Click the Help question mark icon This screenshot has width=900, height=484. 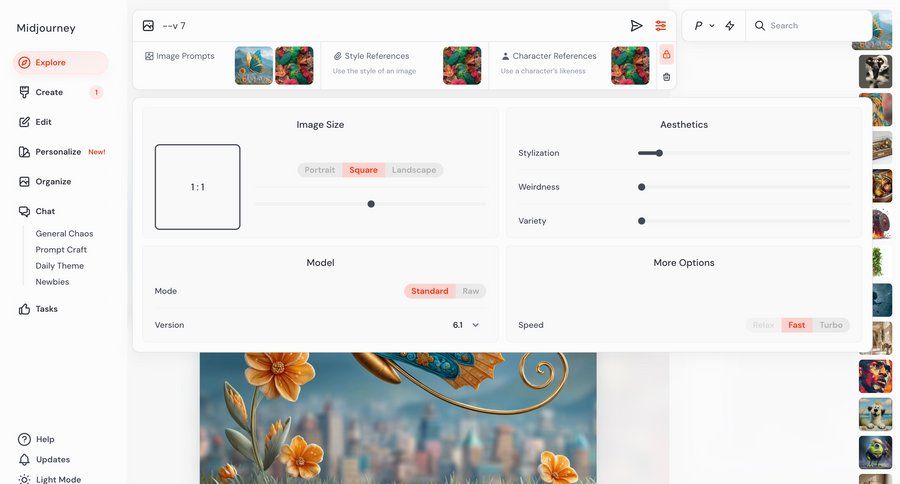24,440
